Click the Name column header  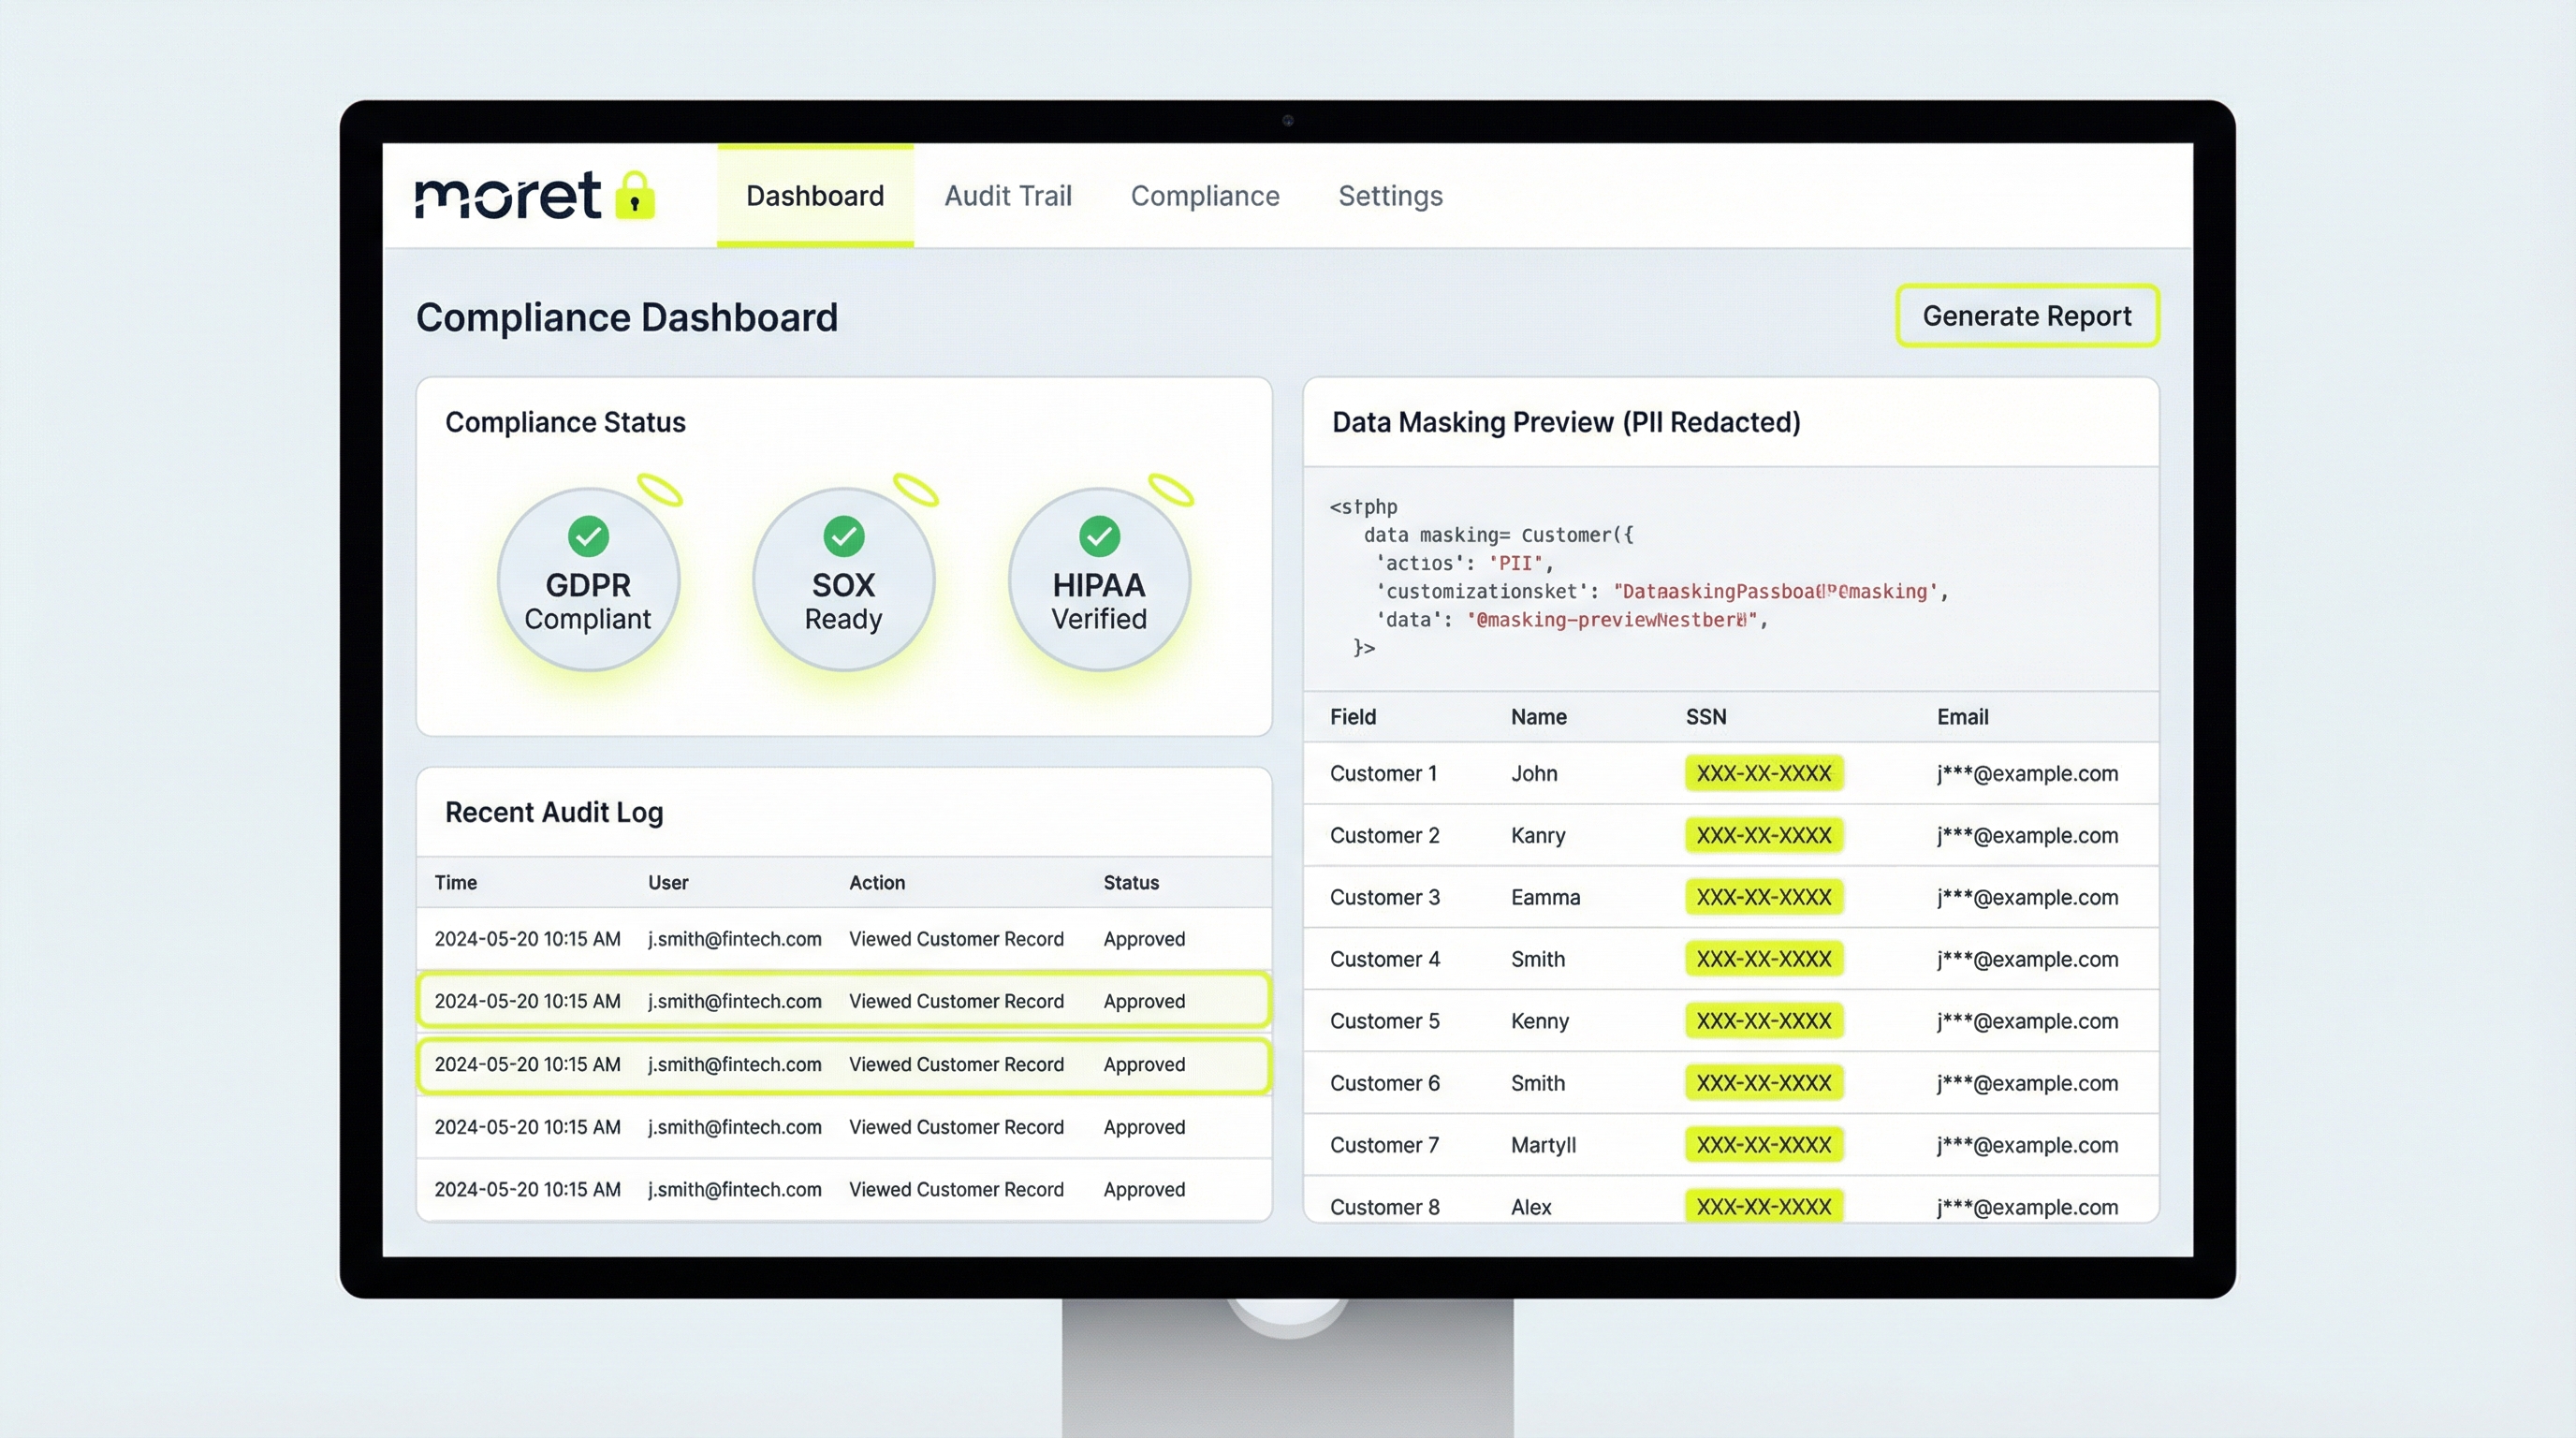1537,717
